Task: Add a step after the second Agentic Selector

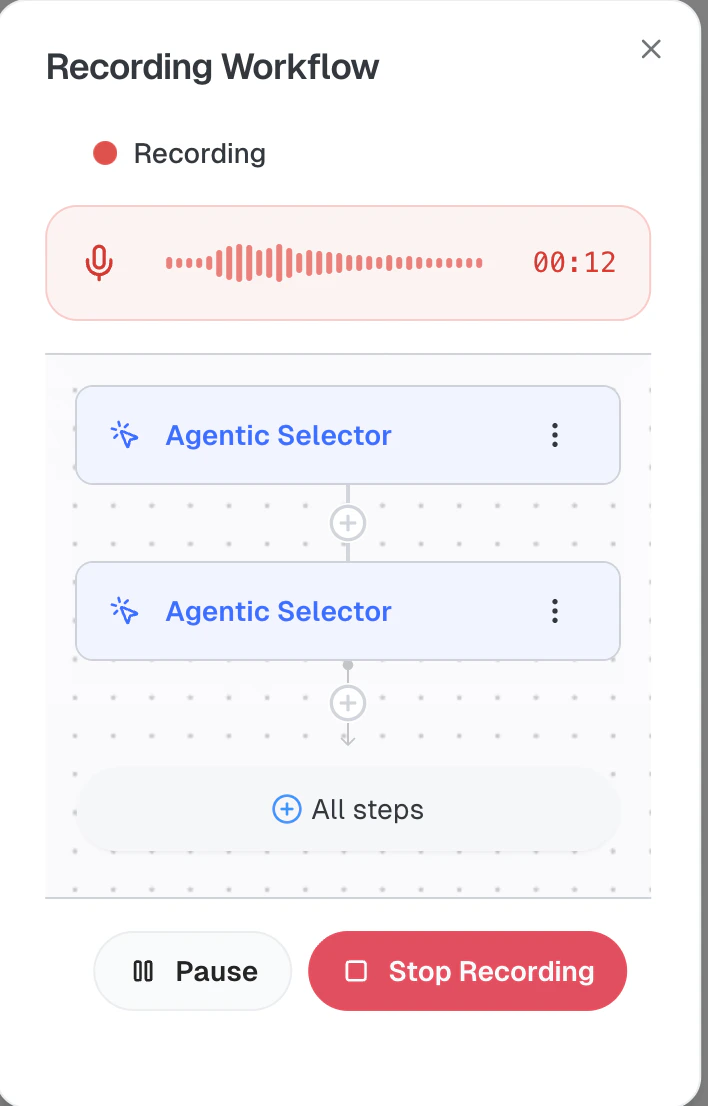Action: [348, 702]
